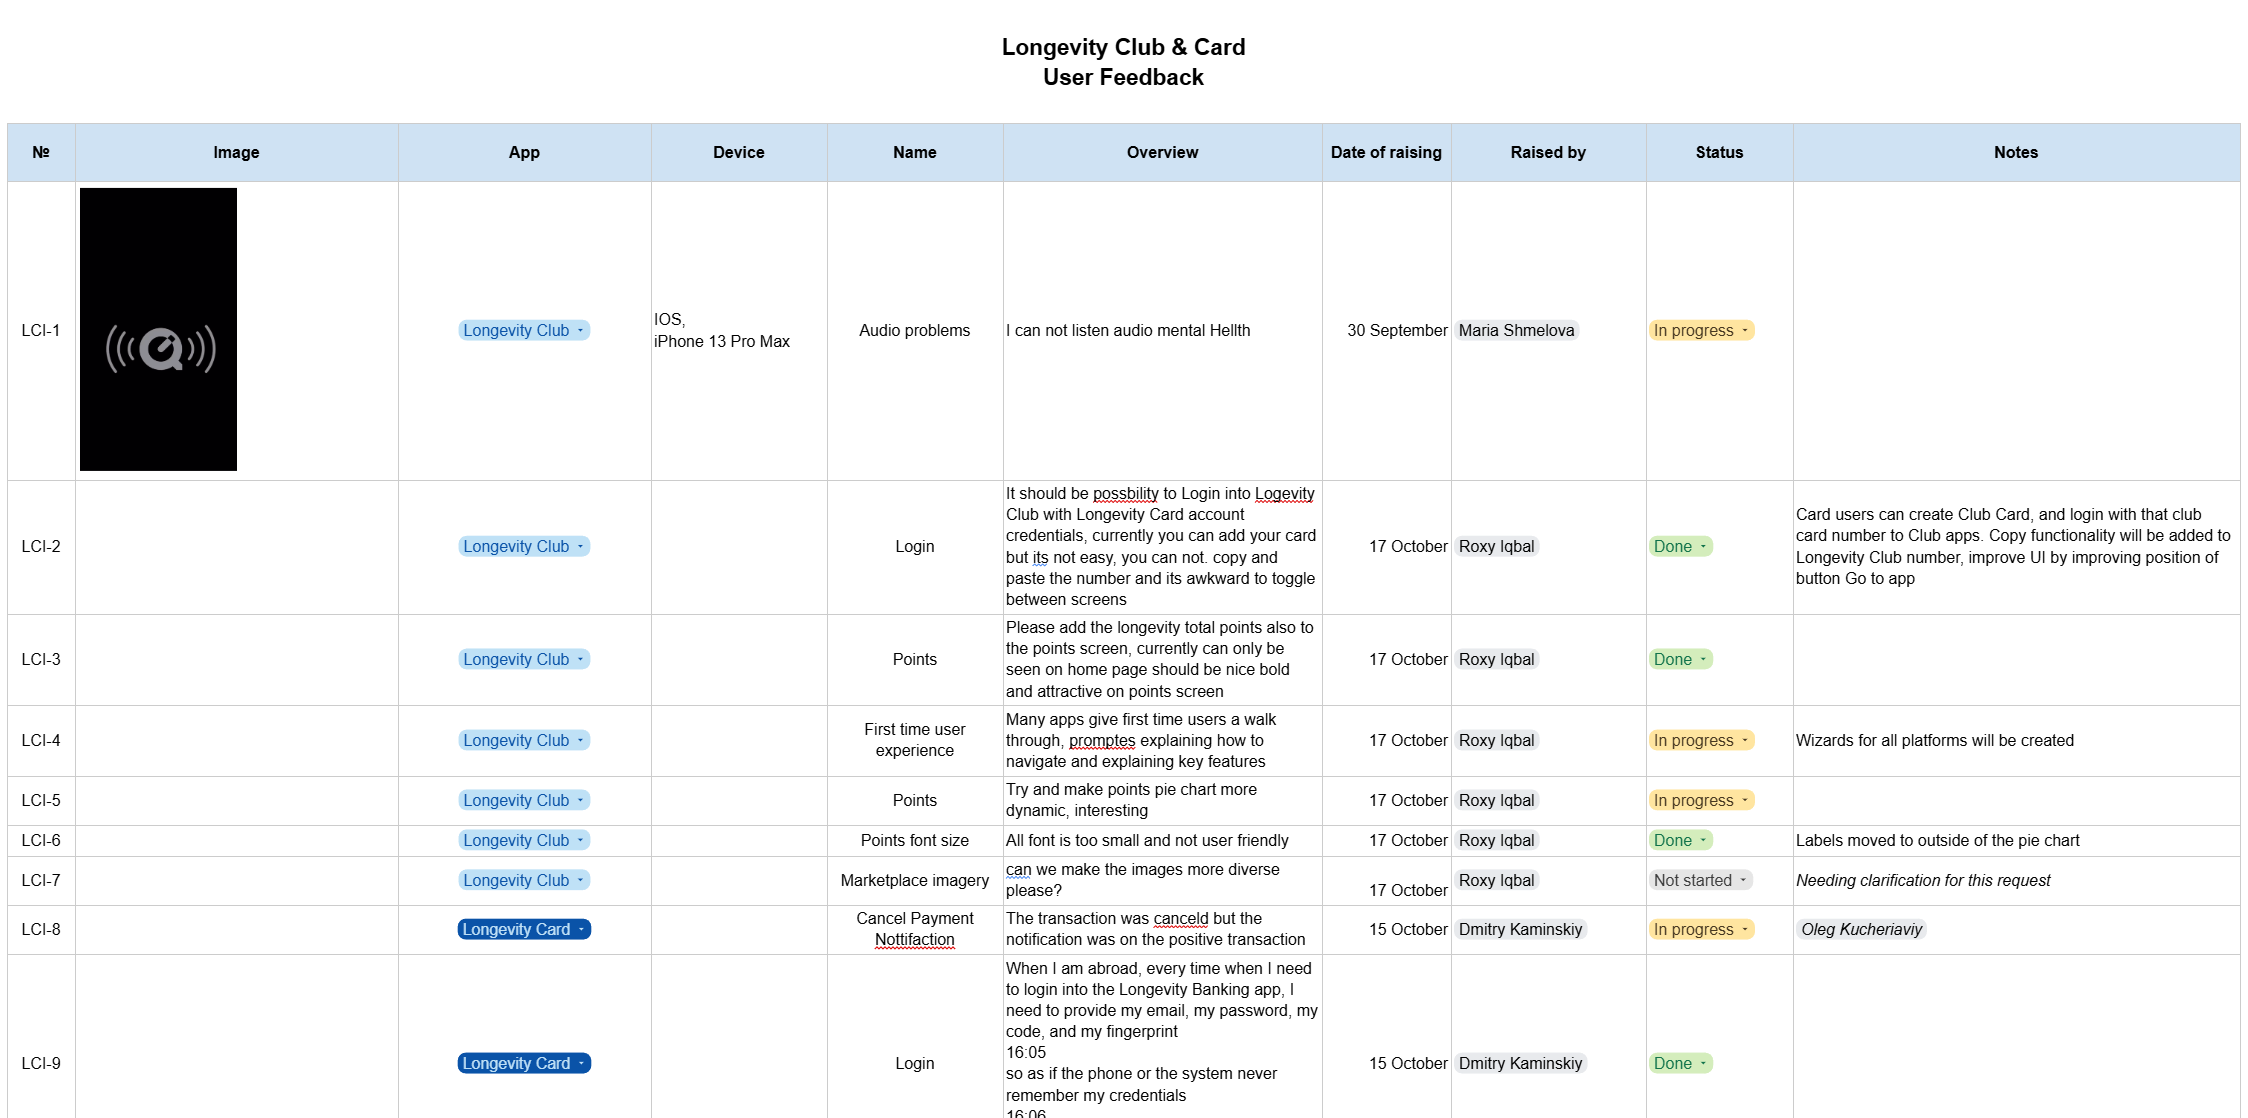This screenshot has height=1118, width=2248.
Task: Click Oleg Kucheriaviy chip in Notes
Action: 1861,930
